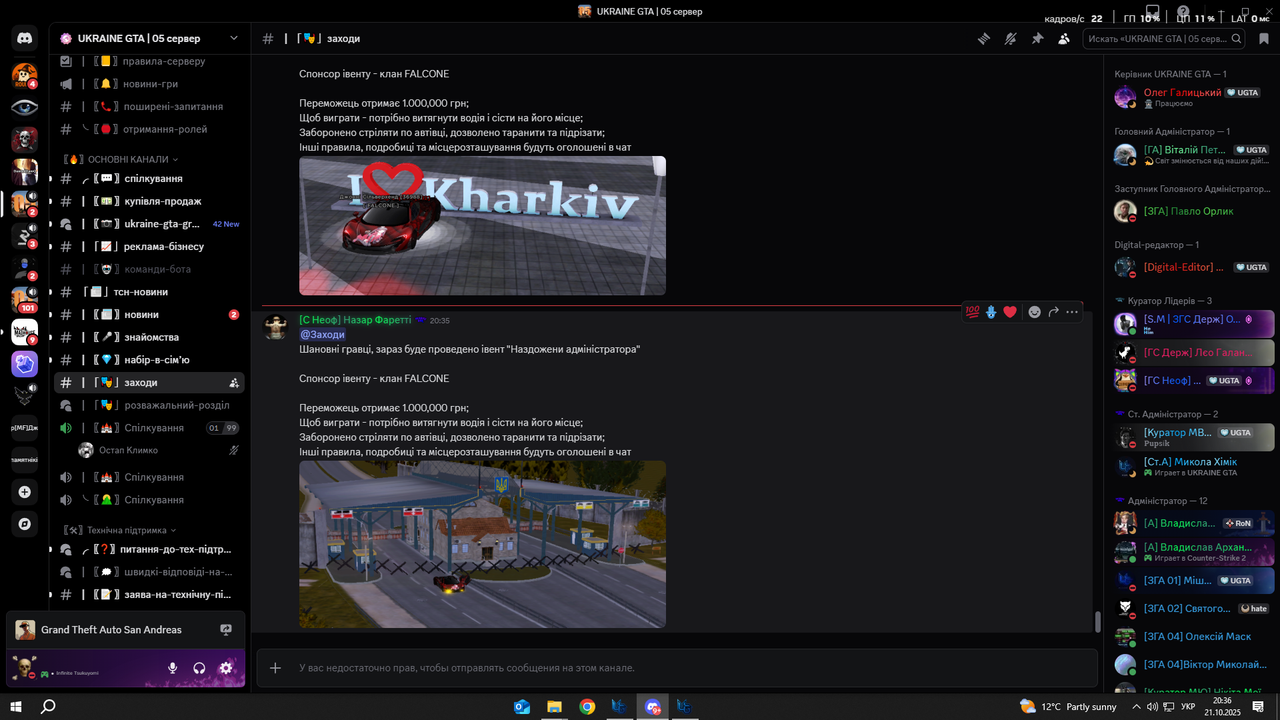
Task: Open the purple crystal server icon
Action: coord(25,364)
